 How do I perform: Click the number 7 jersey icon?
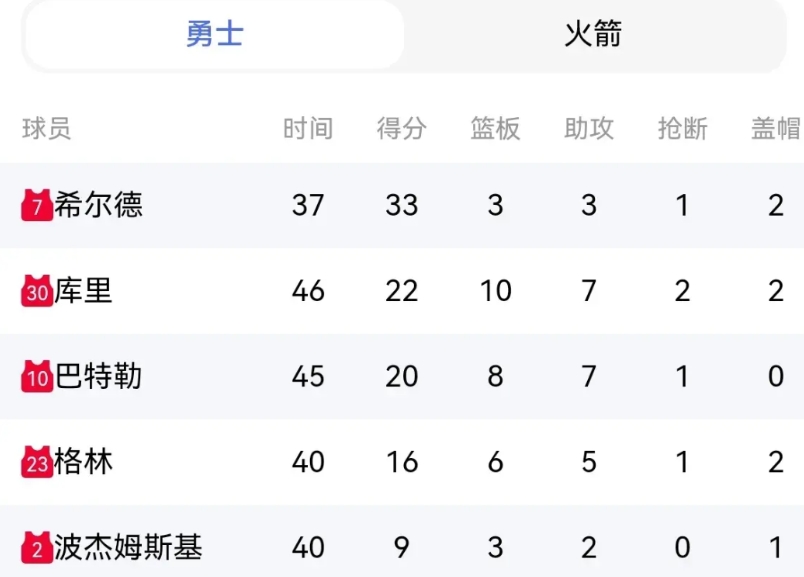point(37,205)
